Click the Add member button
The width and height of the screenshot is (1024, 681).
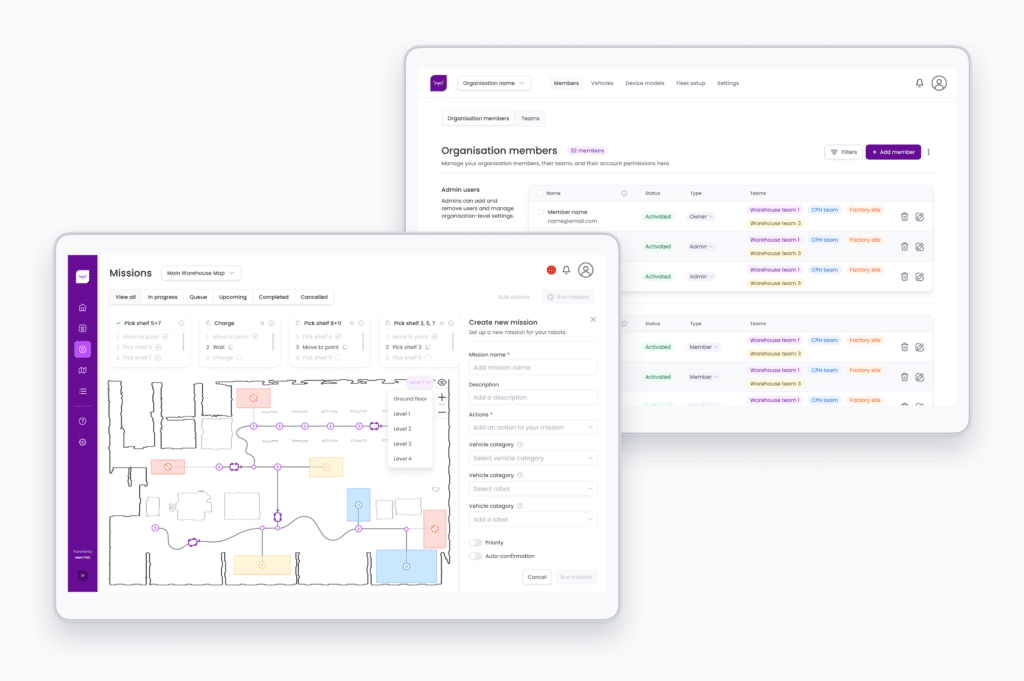[892, 152]
